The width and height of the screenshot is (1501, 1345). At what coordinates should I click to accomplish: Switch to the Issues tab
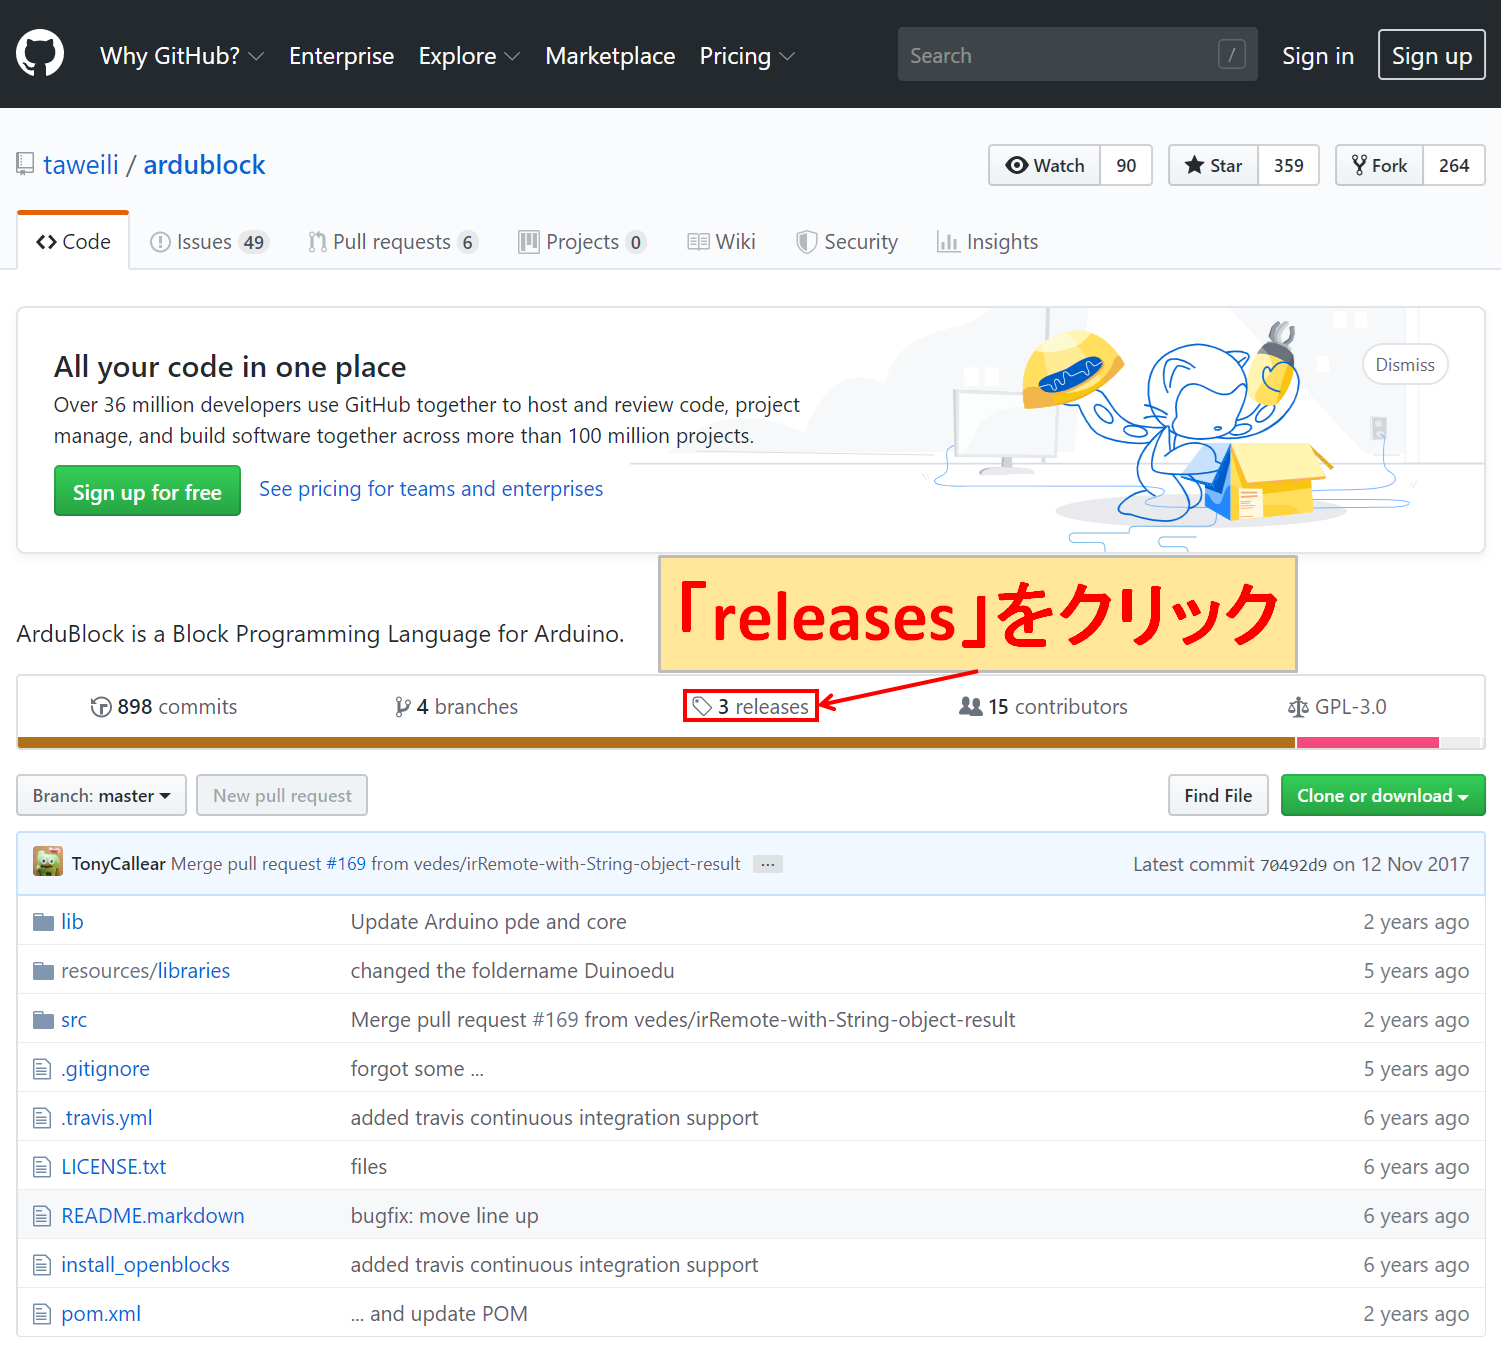click(x=208, y=242)
